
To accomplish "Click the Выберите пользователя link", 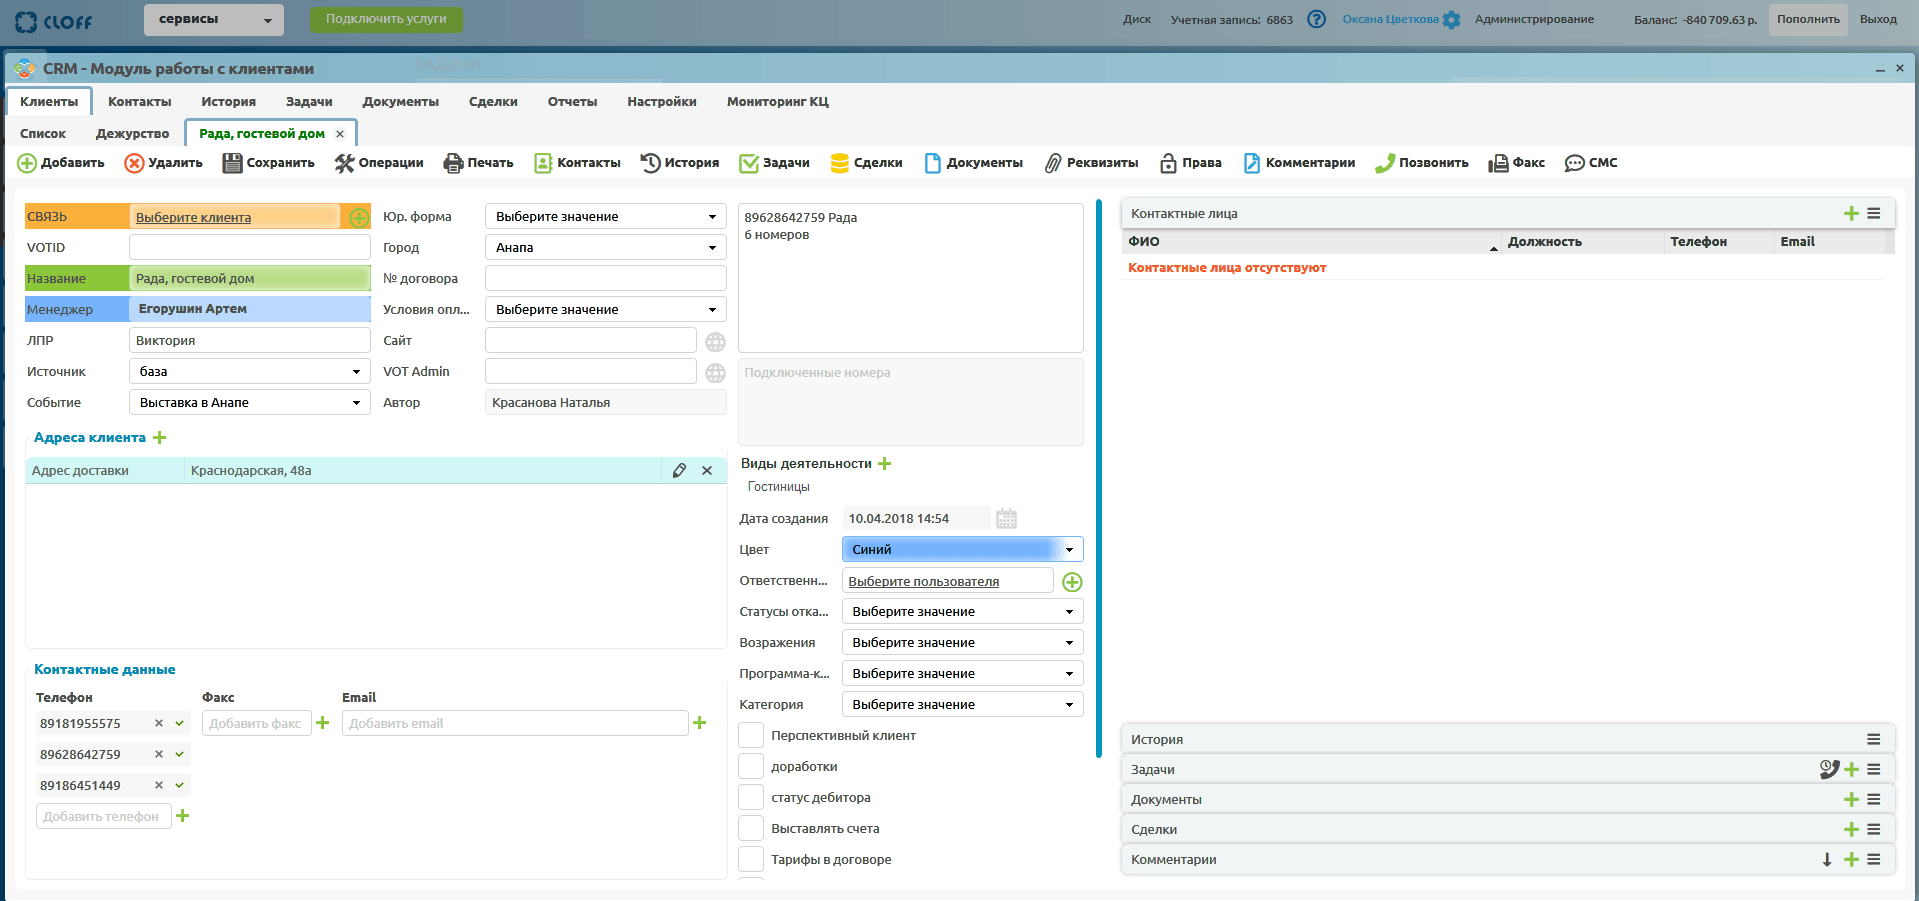I will coord(924,582).
